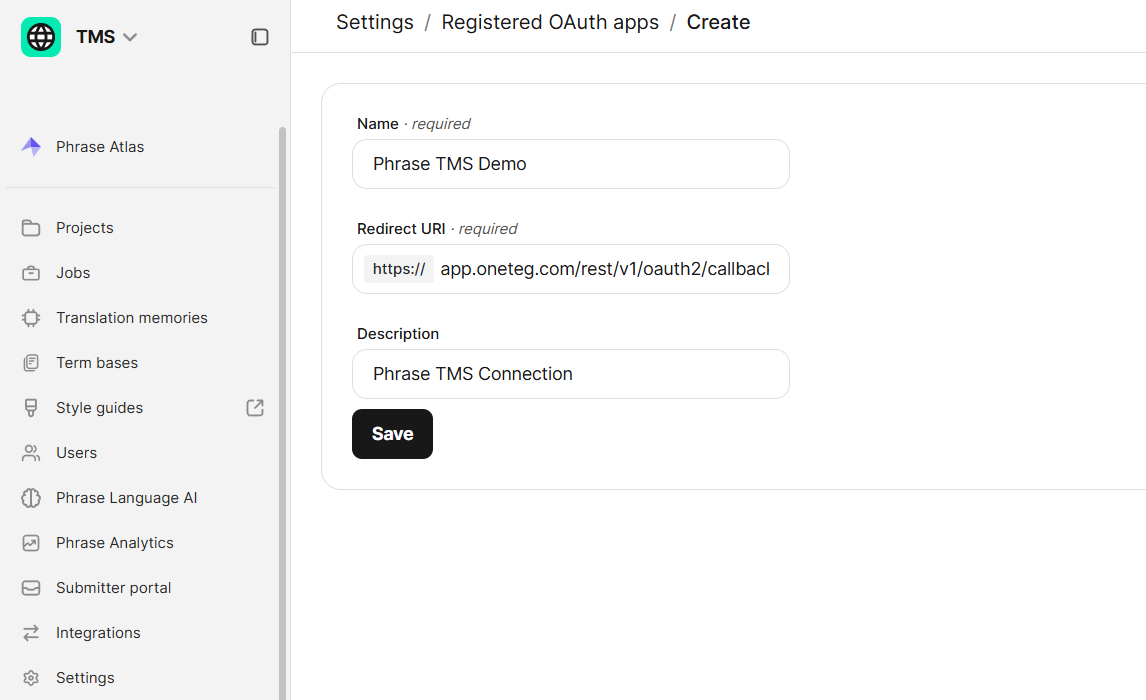Viewport: 1146px width, 700px height.
Task: Click the TMS globe logo icon
Action: (41, 37)
